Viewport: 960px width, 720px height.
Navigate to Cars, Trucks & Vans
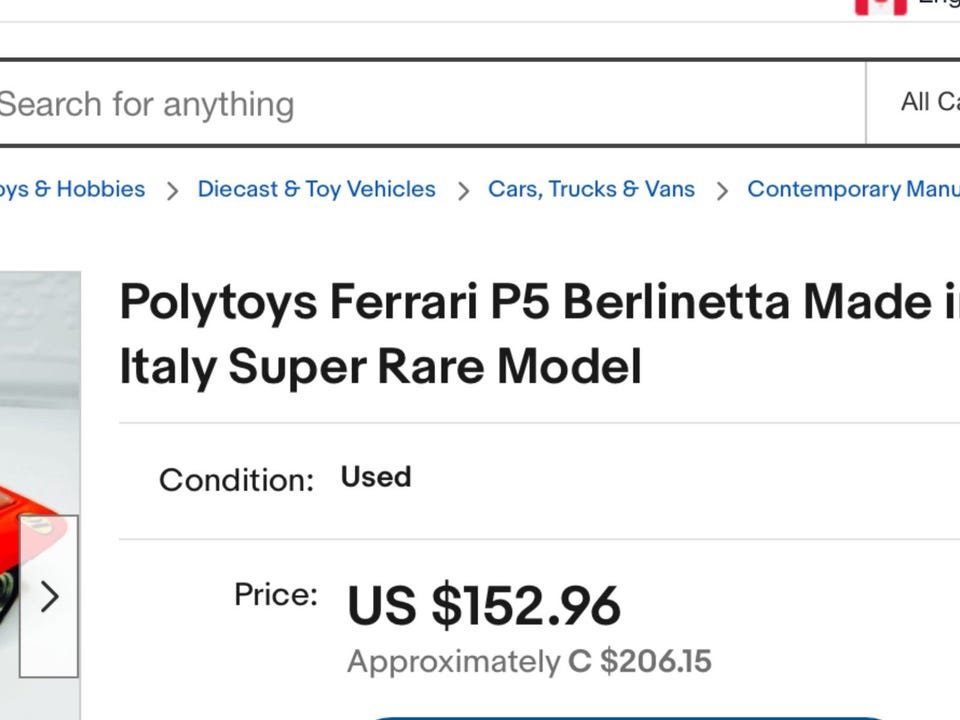point(591,189)
